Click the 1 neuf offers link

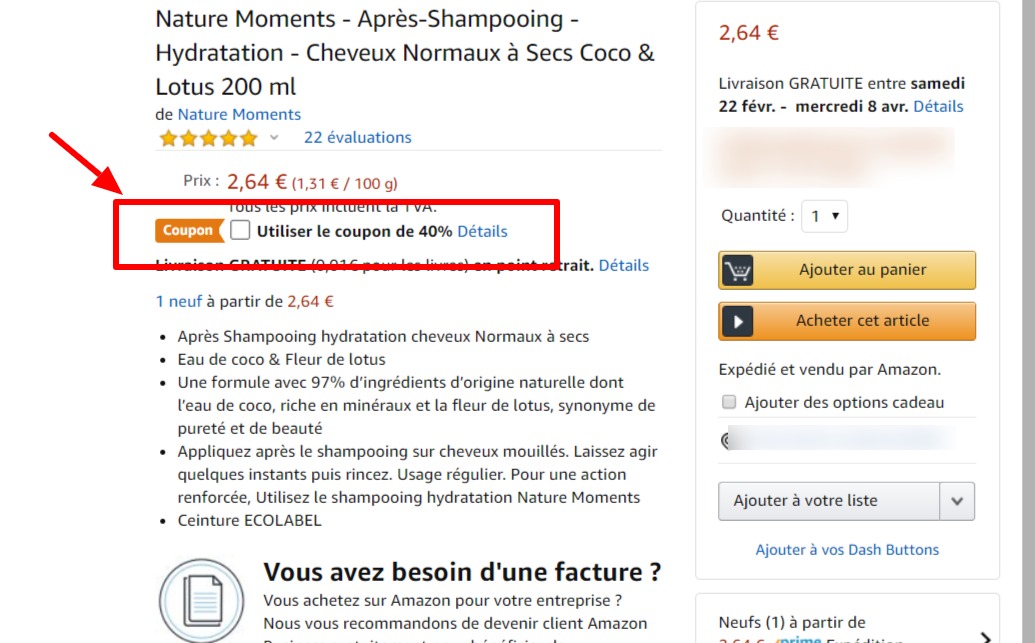click(x=182, y=300)
